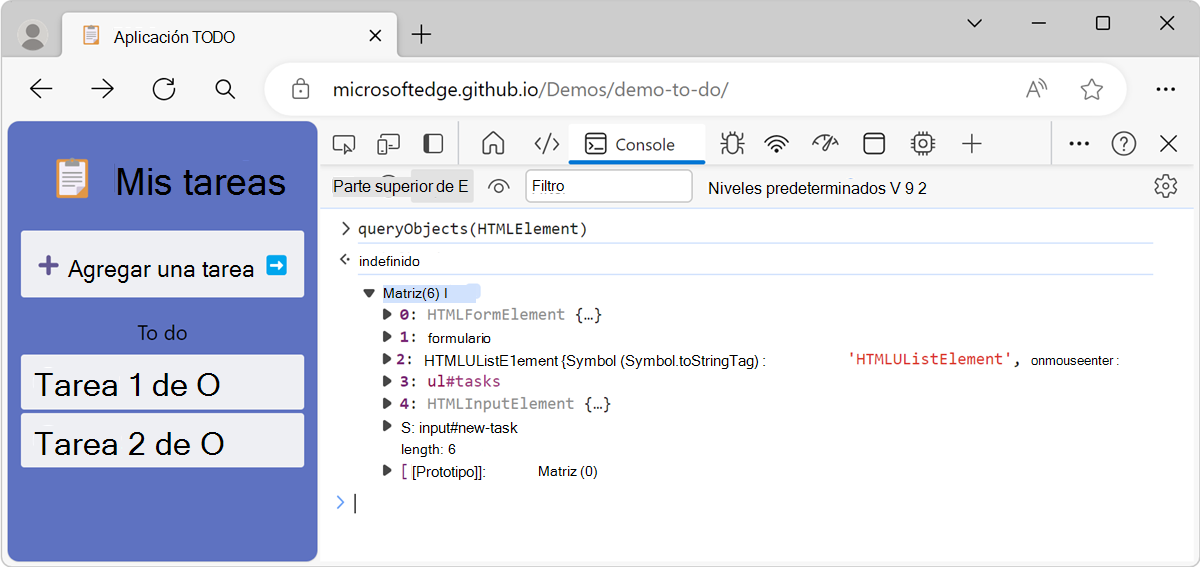Open the Memory chip tool
The image size is (1200, 567).
(x=922, y=144)
